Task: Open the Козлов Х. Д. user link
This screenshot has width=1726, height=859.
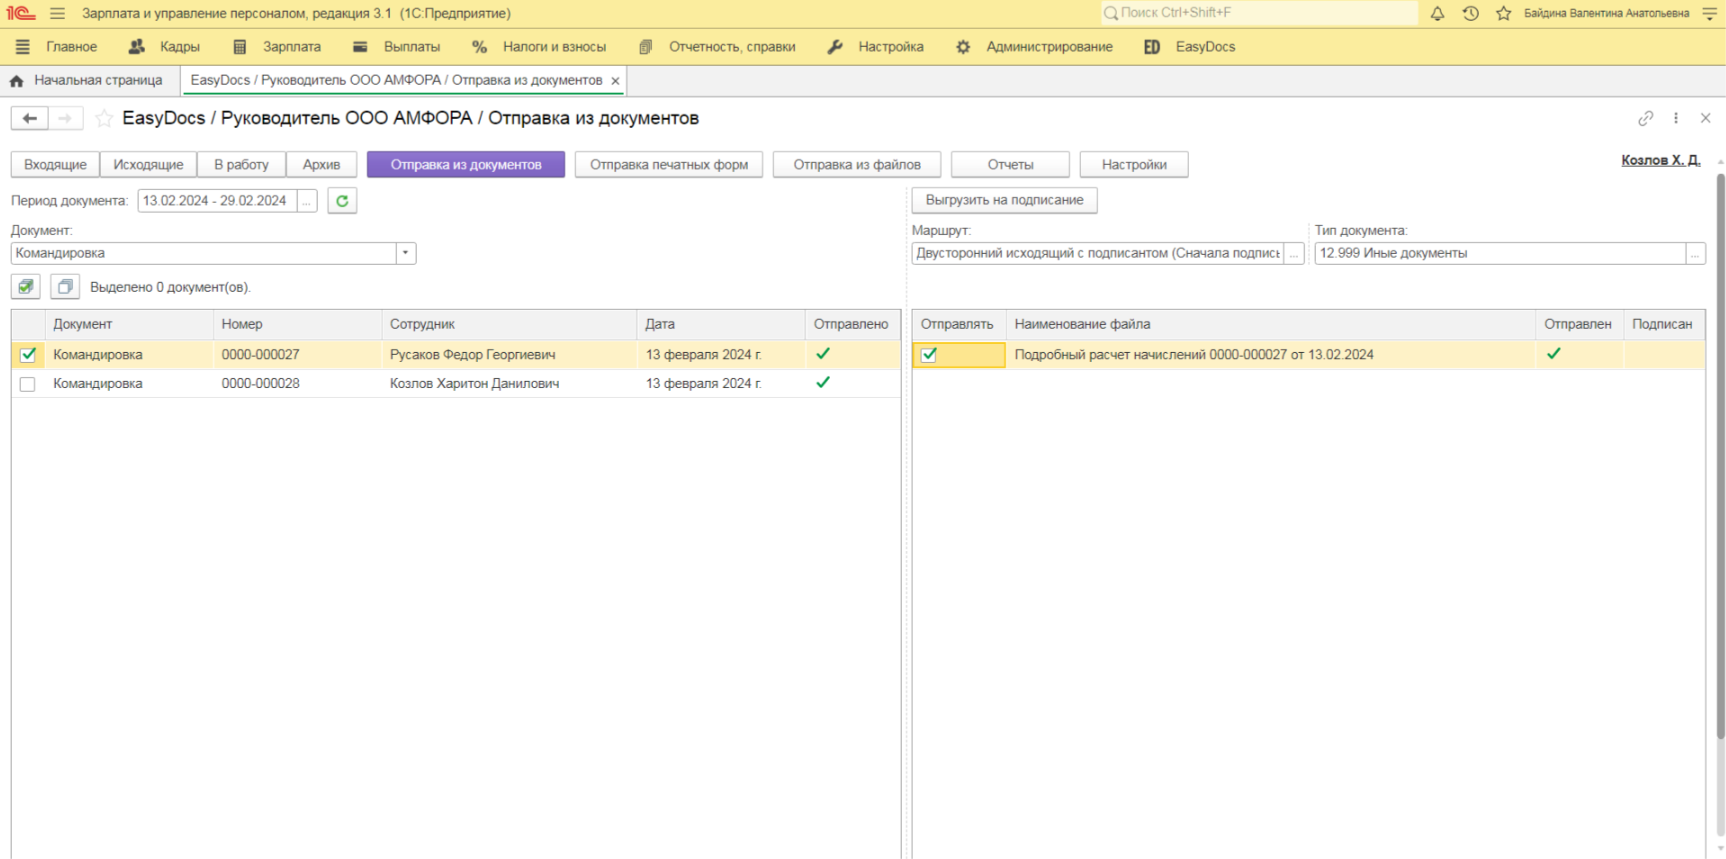Action: pos(1661,160)
